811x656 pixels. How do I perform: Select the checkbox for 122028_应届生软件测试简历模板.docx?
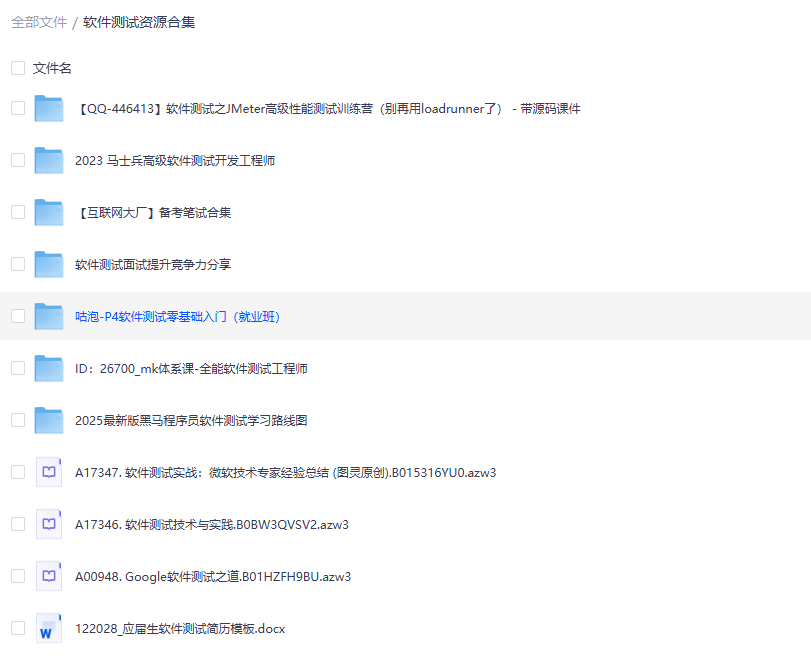point(17,628)
